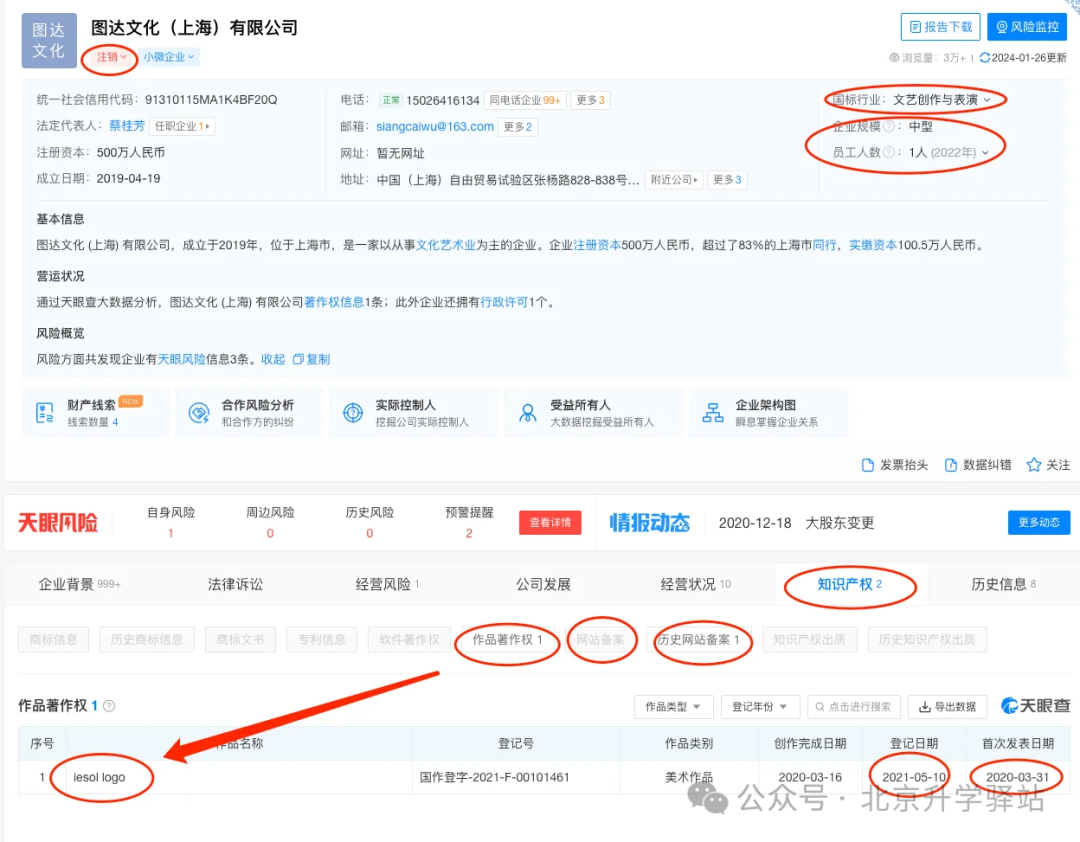
Task: Expand the 小微企业 tag dropdown
Action: pos(169,57)
